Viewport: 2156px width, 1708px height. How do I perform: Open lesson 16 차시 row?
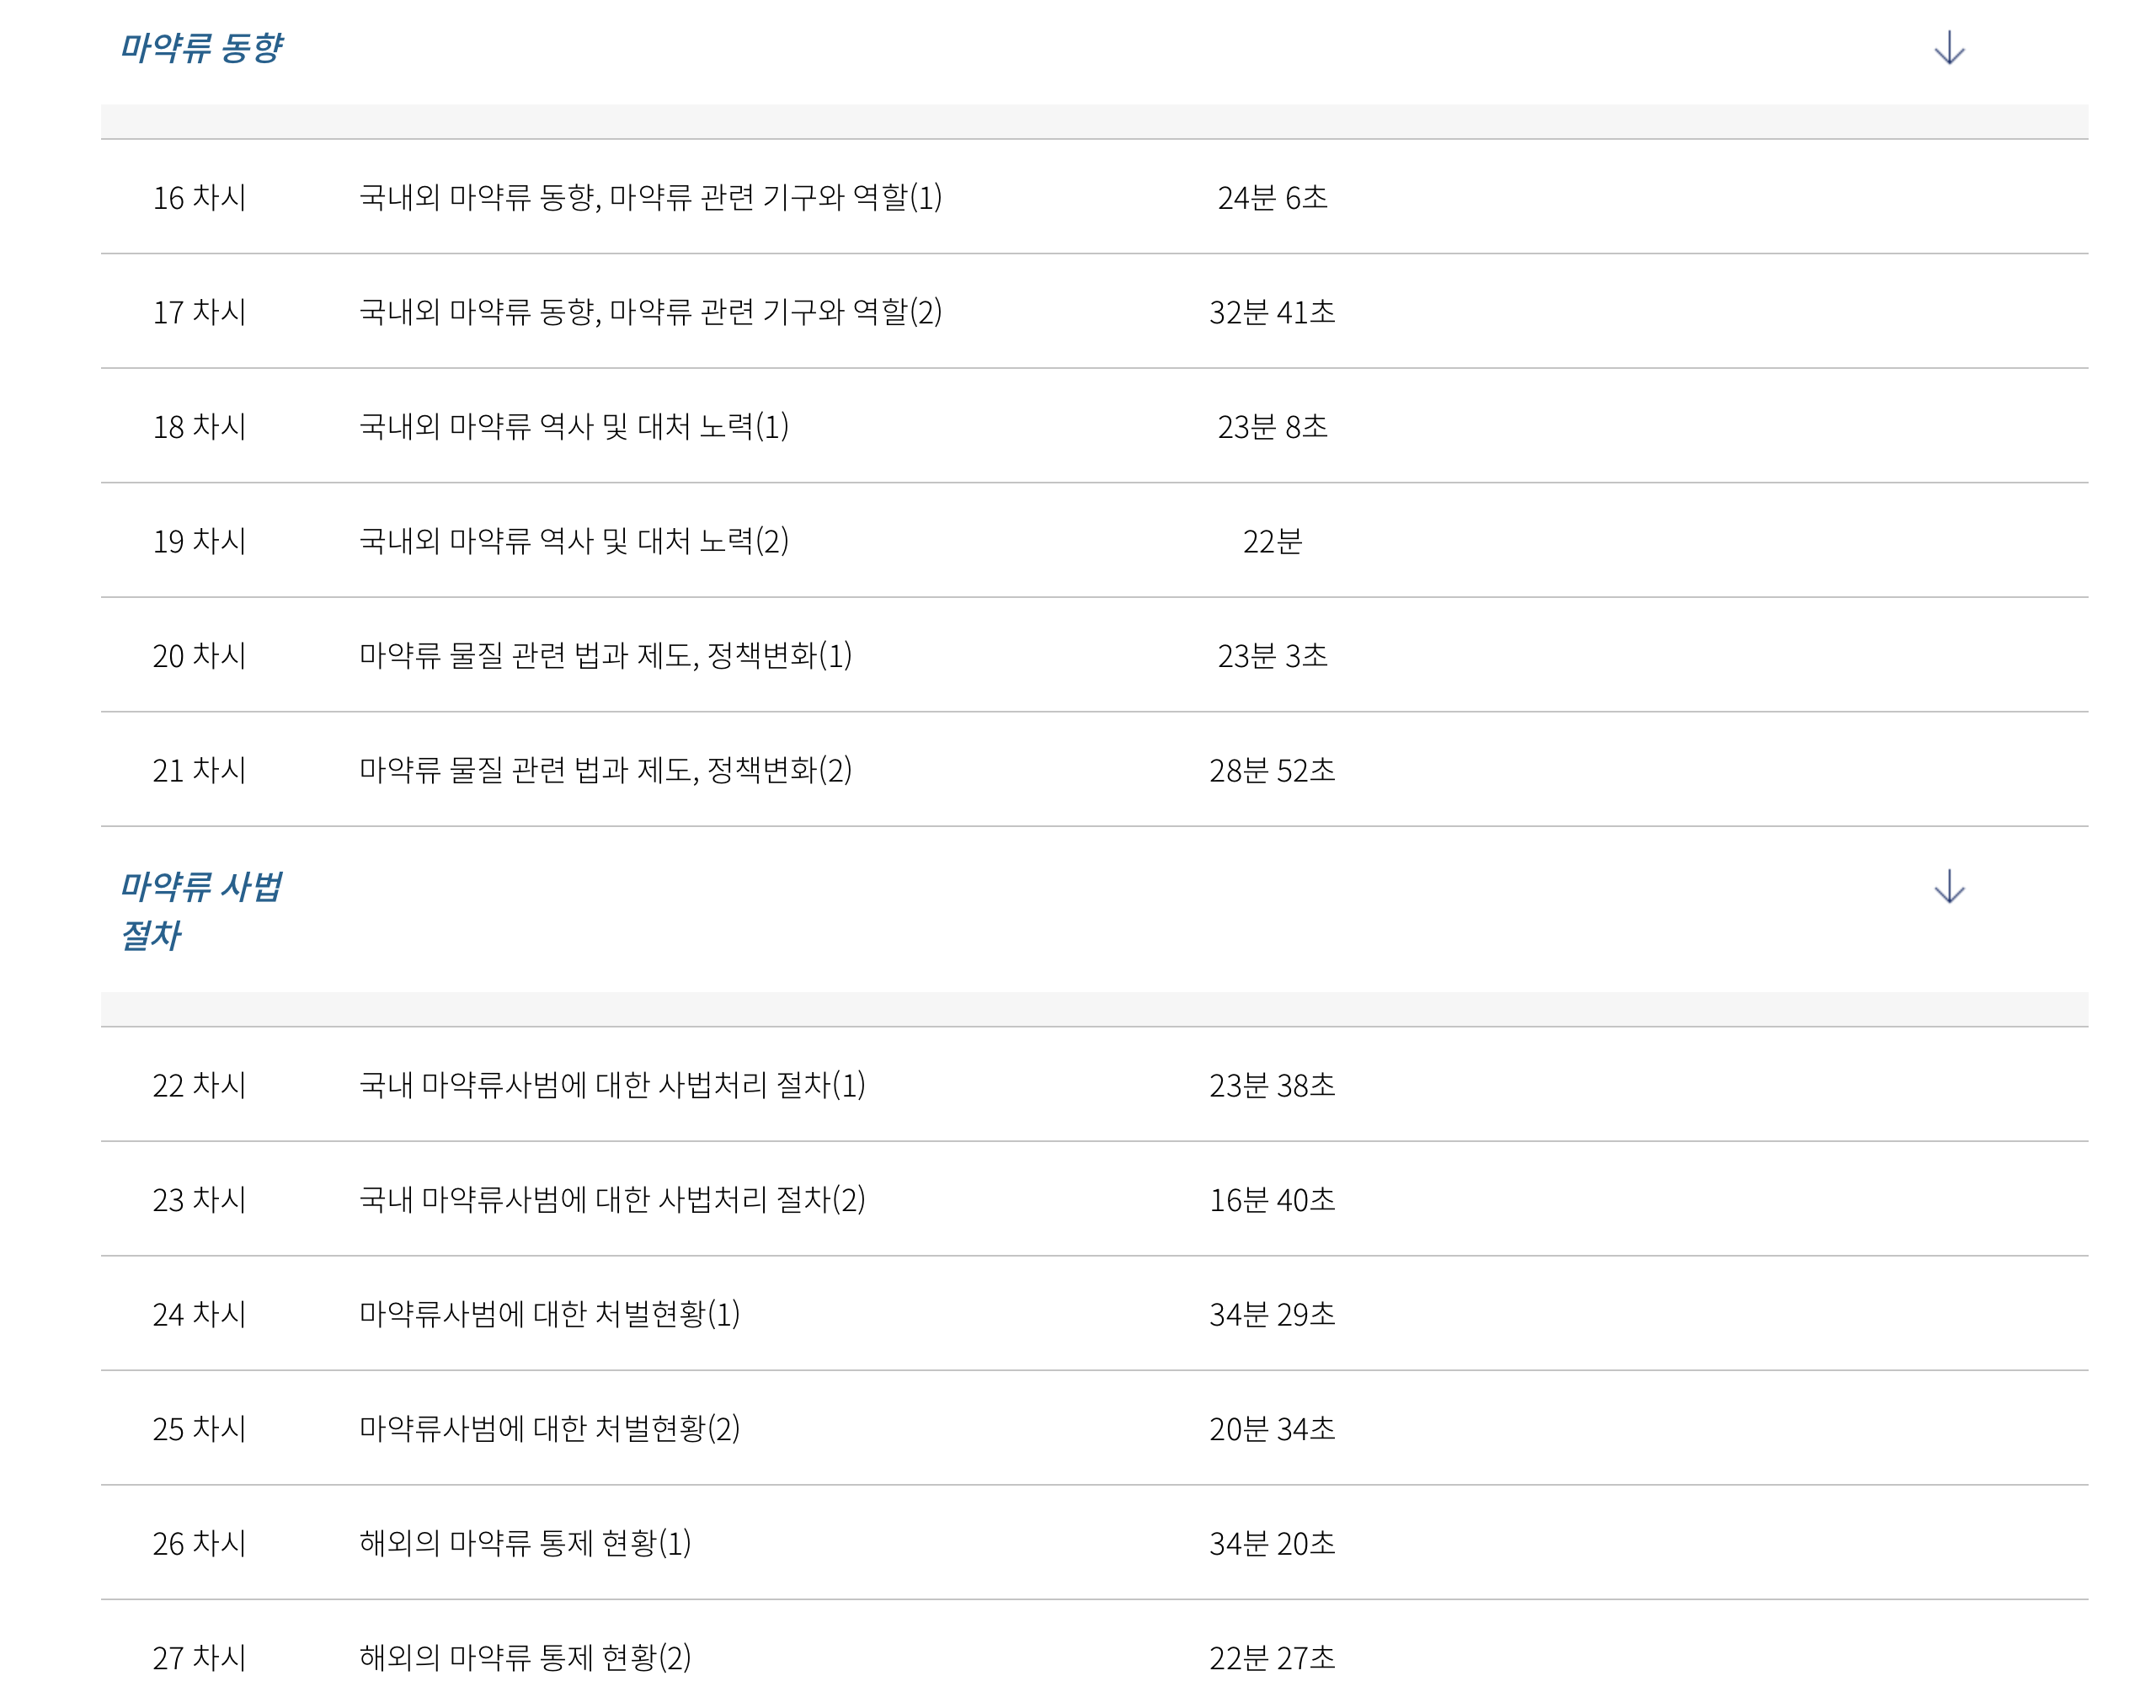pos(199,198)
